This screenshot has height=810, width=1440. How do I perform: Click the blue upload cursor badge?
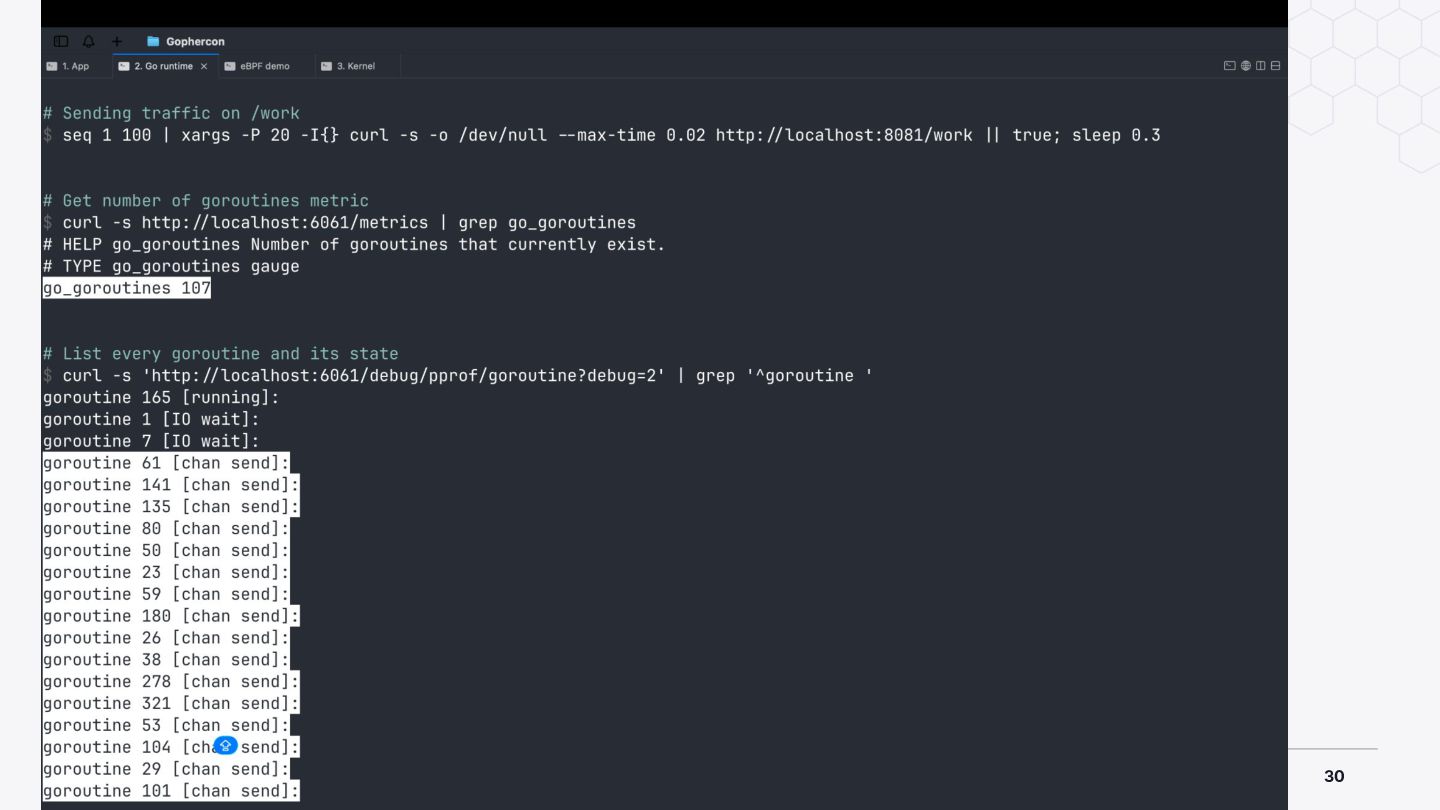(x=227, y=745)
